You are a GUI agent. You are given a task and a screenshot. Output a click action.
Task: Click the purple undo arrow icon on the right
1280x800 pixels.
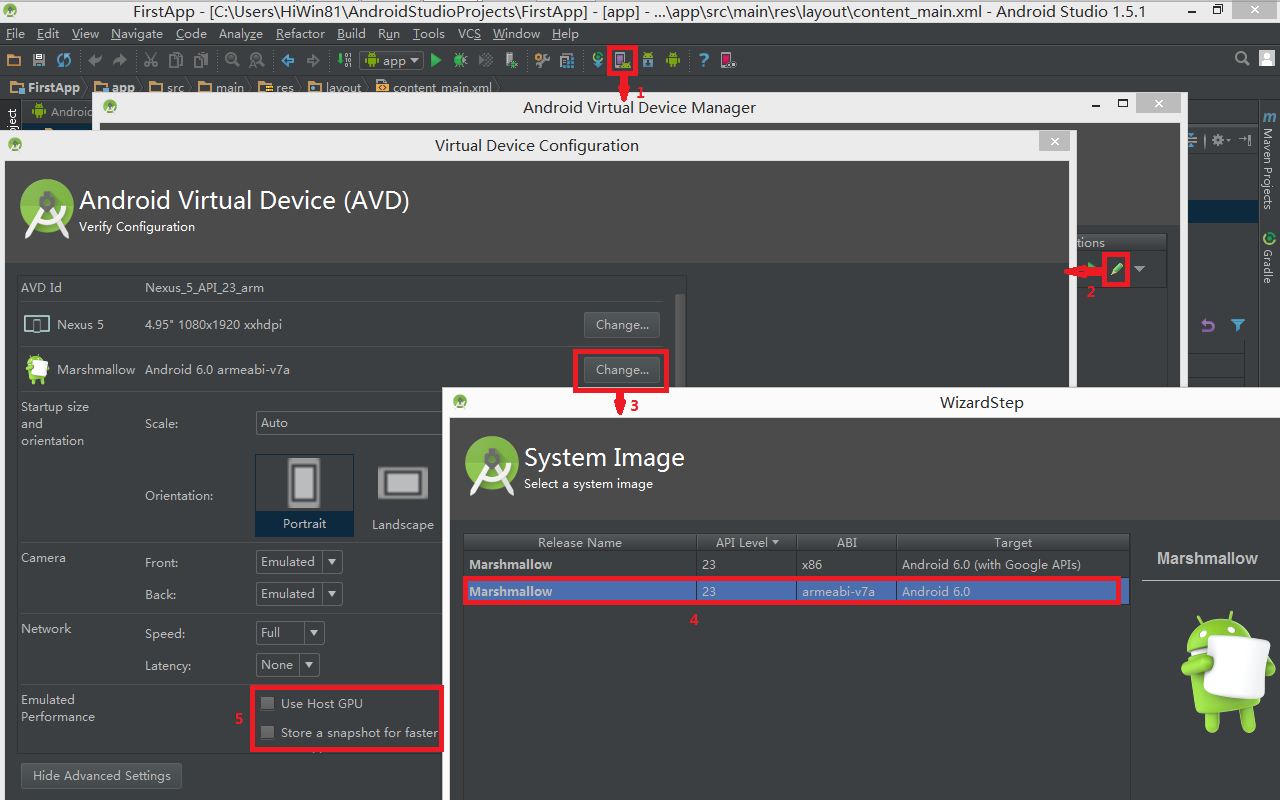(1208, 325)
